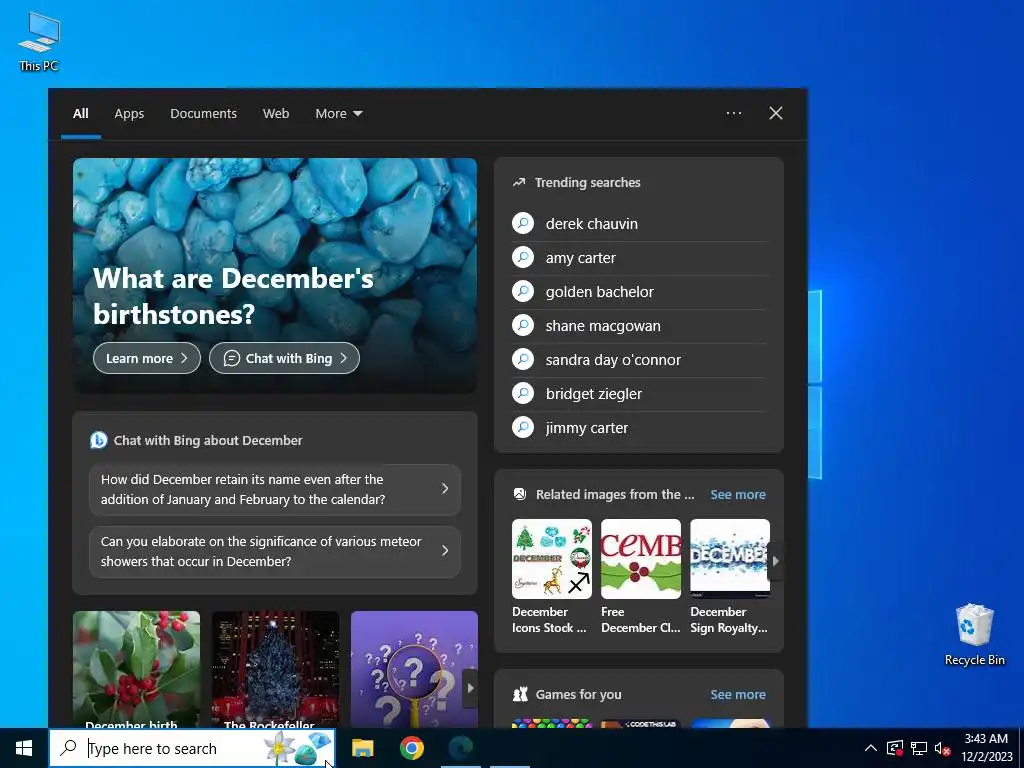Search trending term sandra day o'connor

click(x=613, y=359)
